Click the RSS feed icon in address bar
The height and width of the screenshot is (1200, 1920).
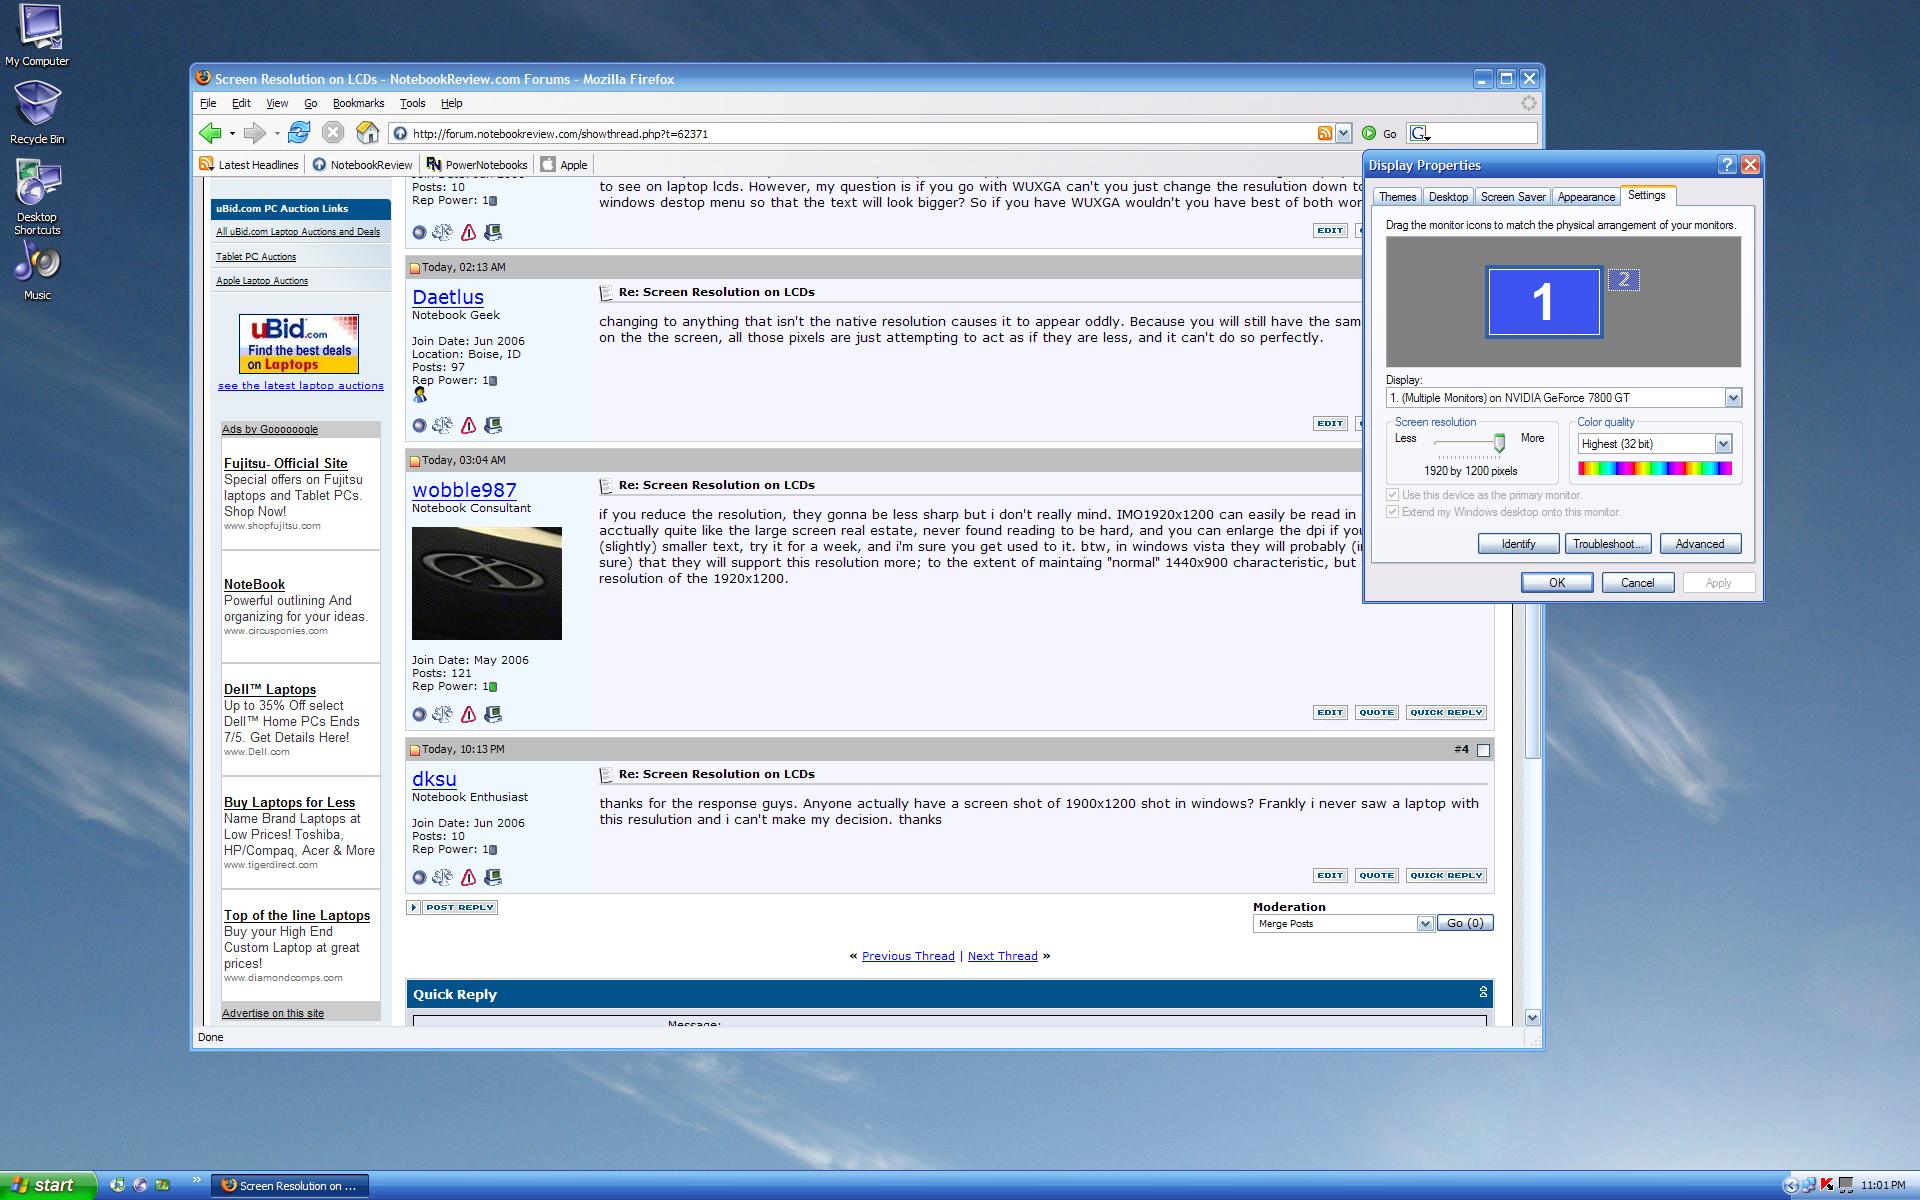[x=1324, y=133]
